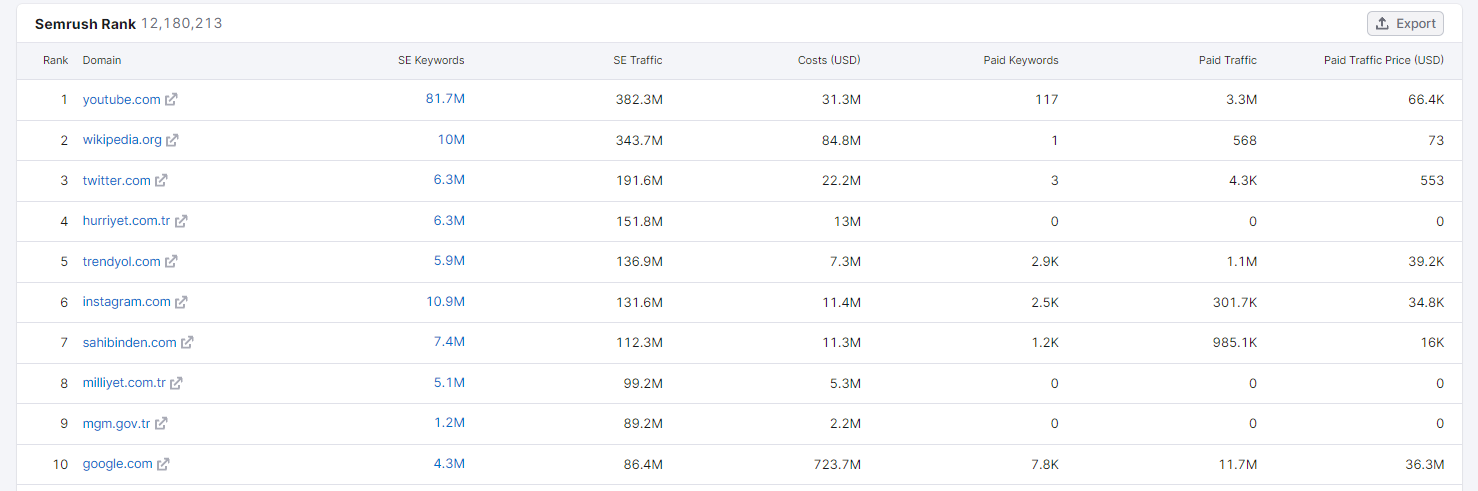Open the twitter.com domain link
1478x491 pixels.
pyautogui.click(x=116, y=181)
